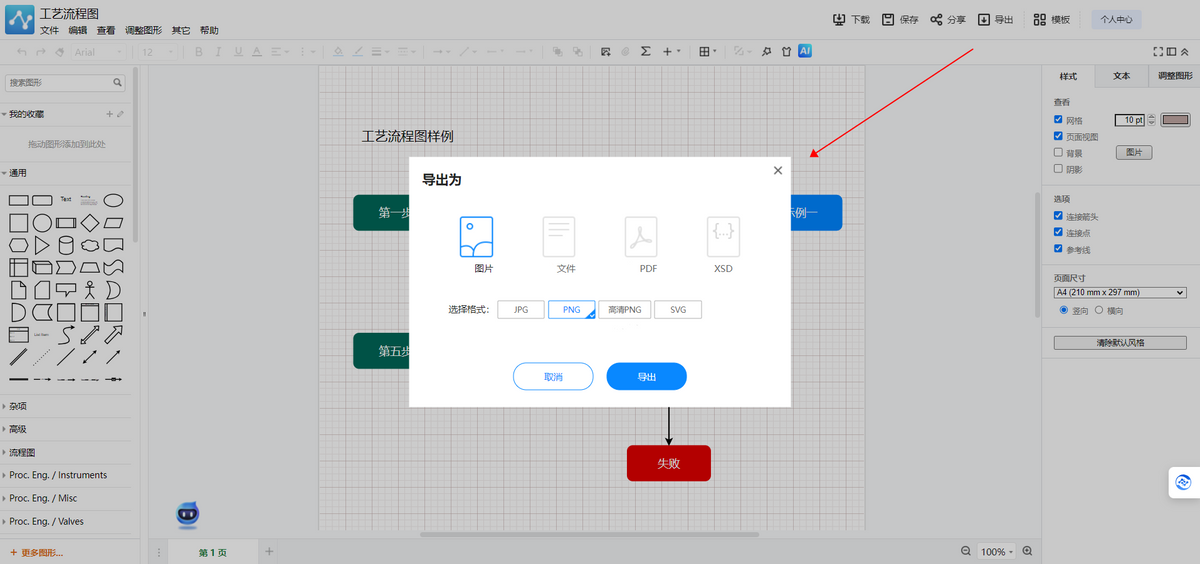Toggle bold formatting
The image size is (1200, 564).
[199, 51]
